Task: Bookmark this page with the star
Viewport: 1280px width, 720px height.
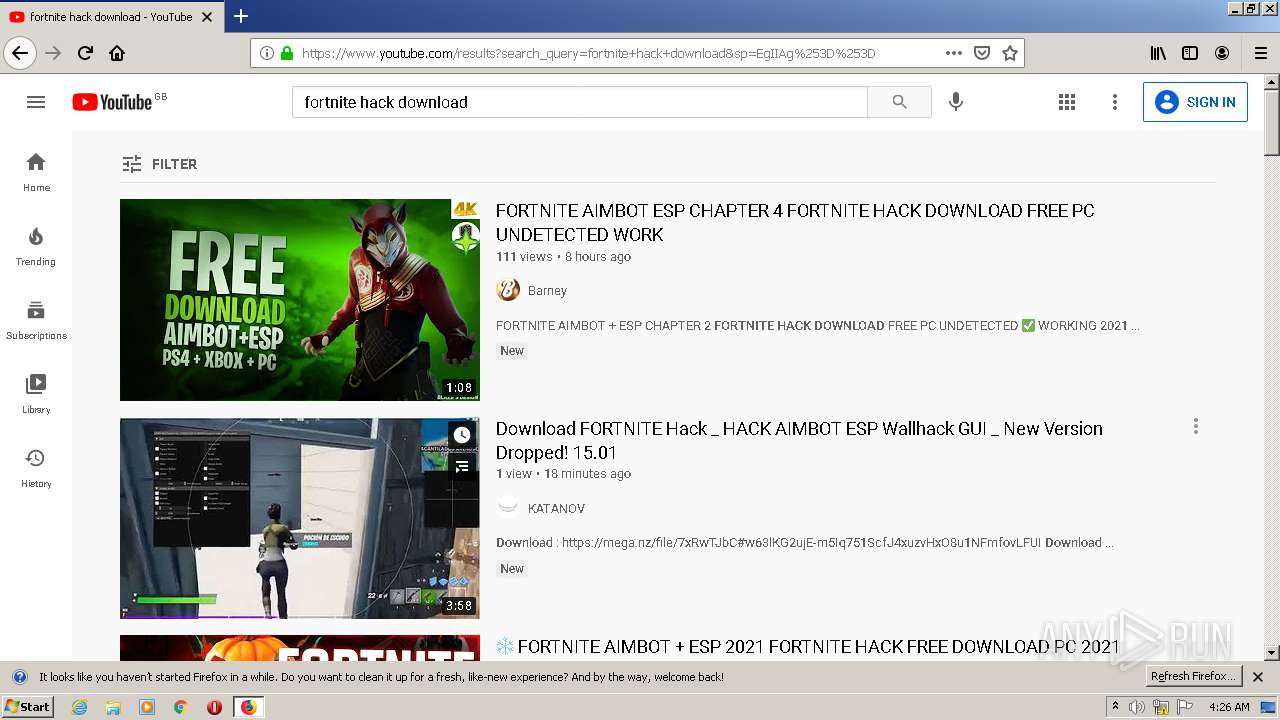Action: [1010, 53]
